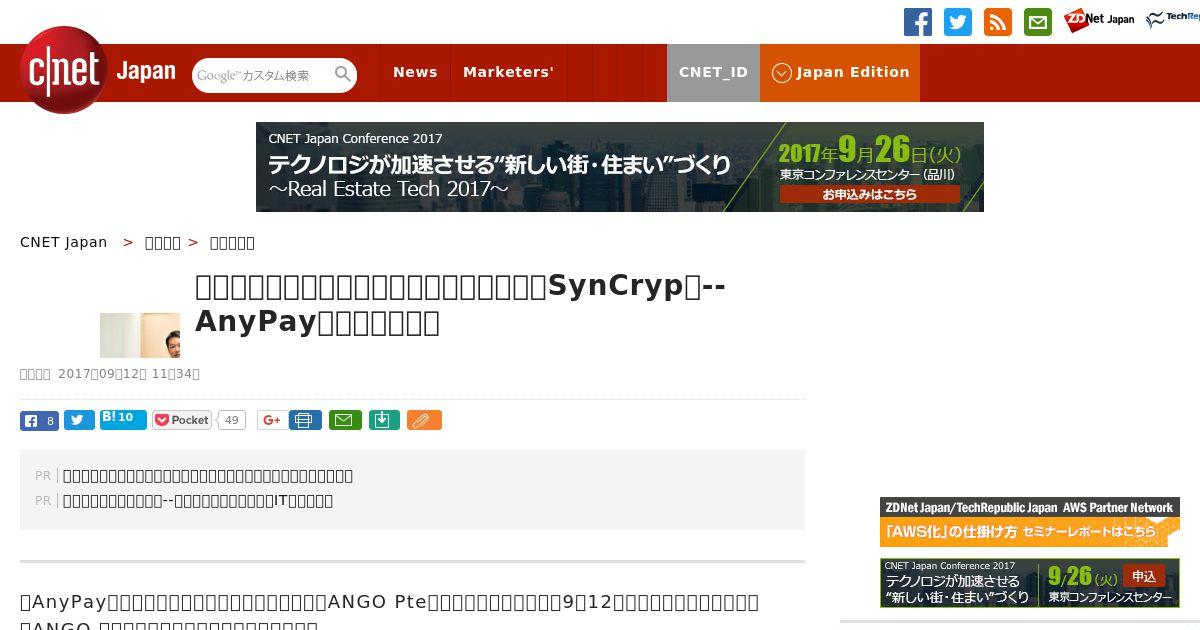Save article to Pocket
Viewport: 1200px width, 630px height.
tap(182, 421)
